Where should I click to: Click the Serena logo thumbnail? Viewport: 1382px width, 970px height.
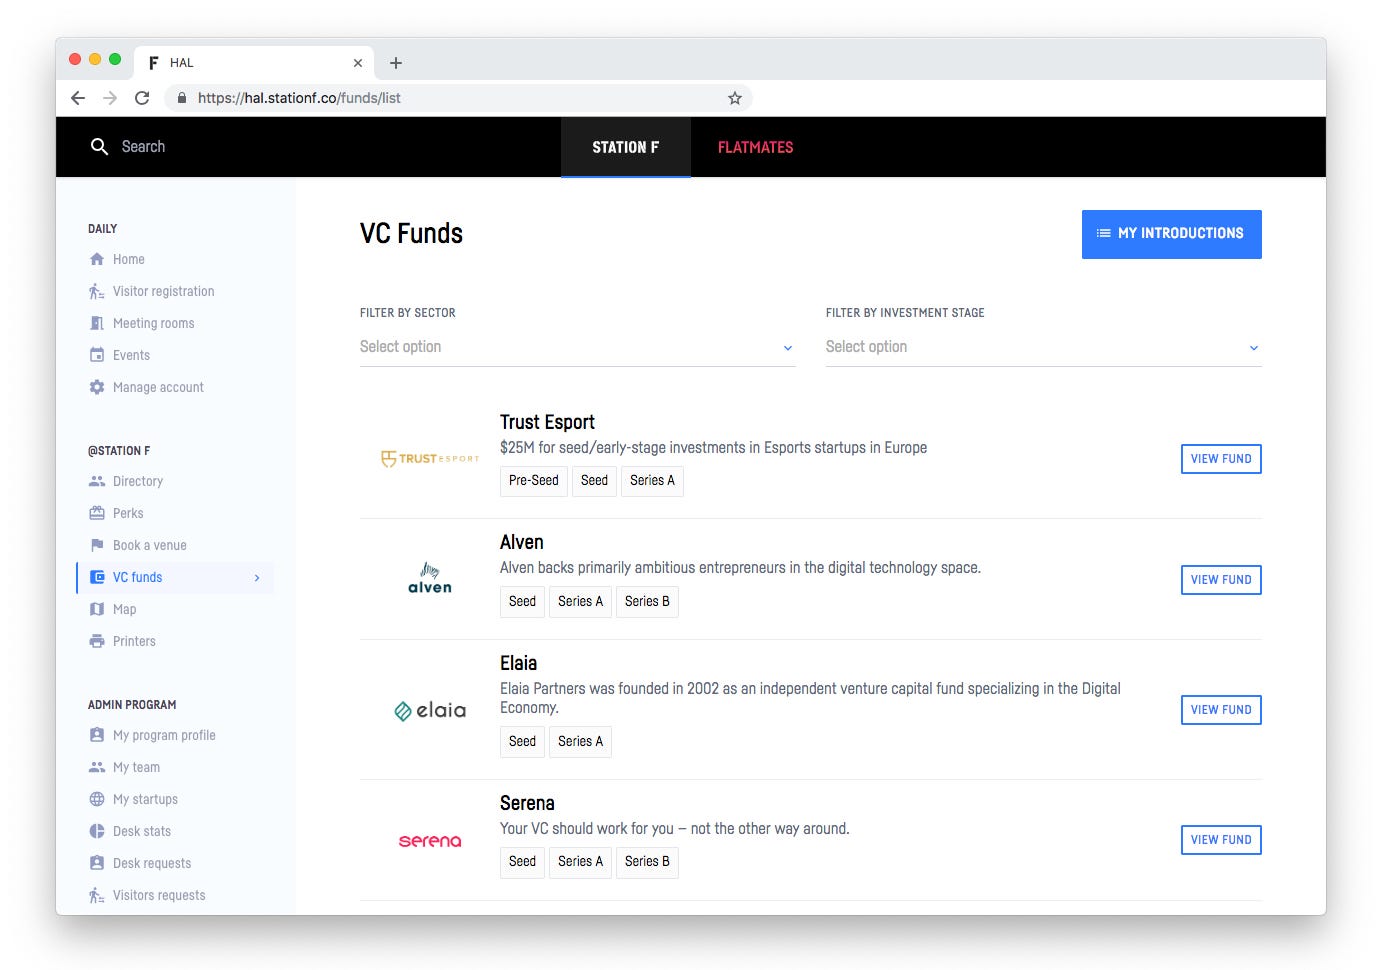[430, 841]
